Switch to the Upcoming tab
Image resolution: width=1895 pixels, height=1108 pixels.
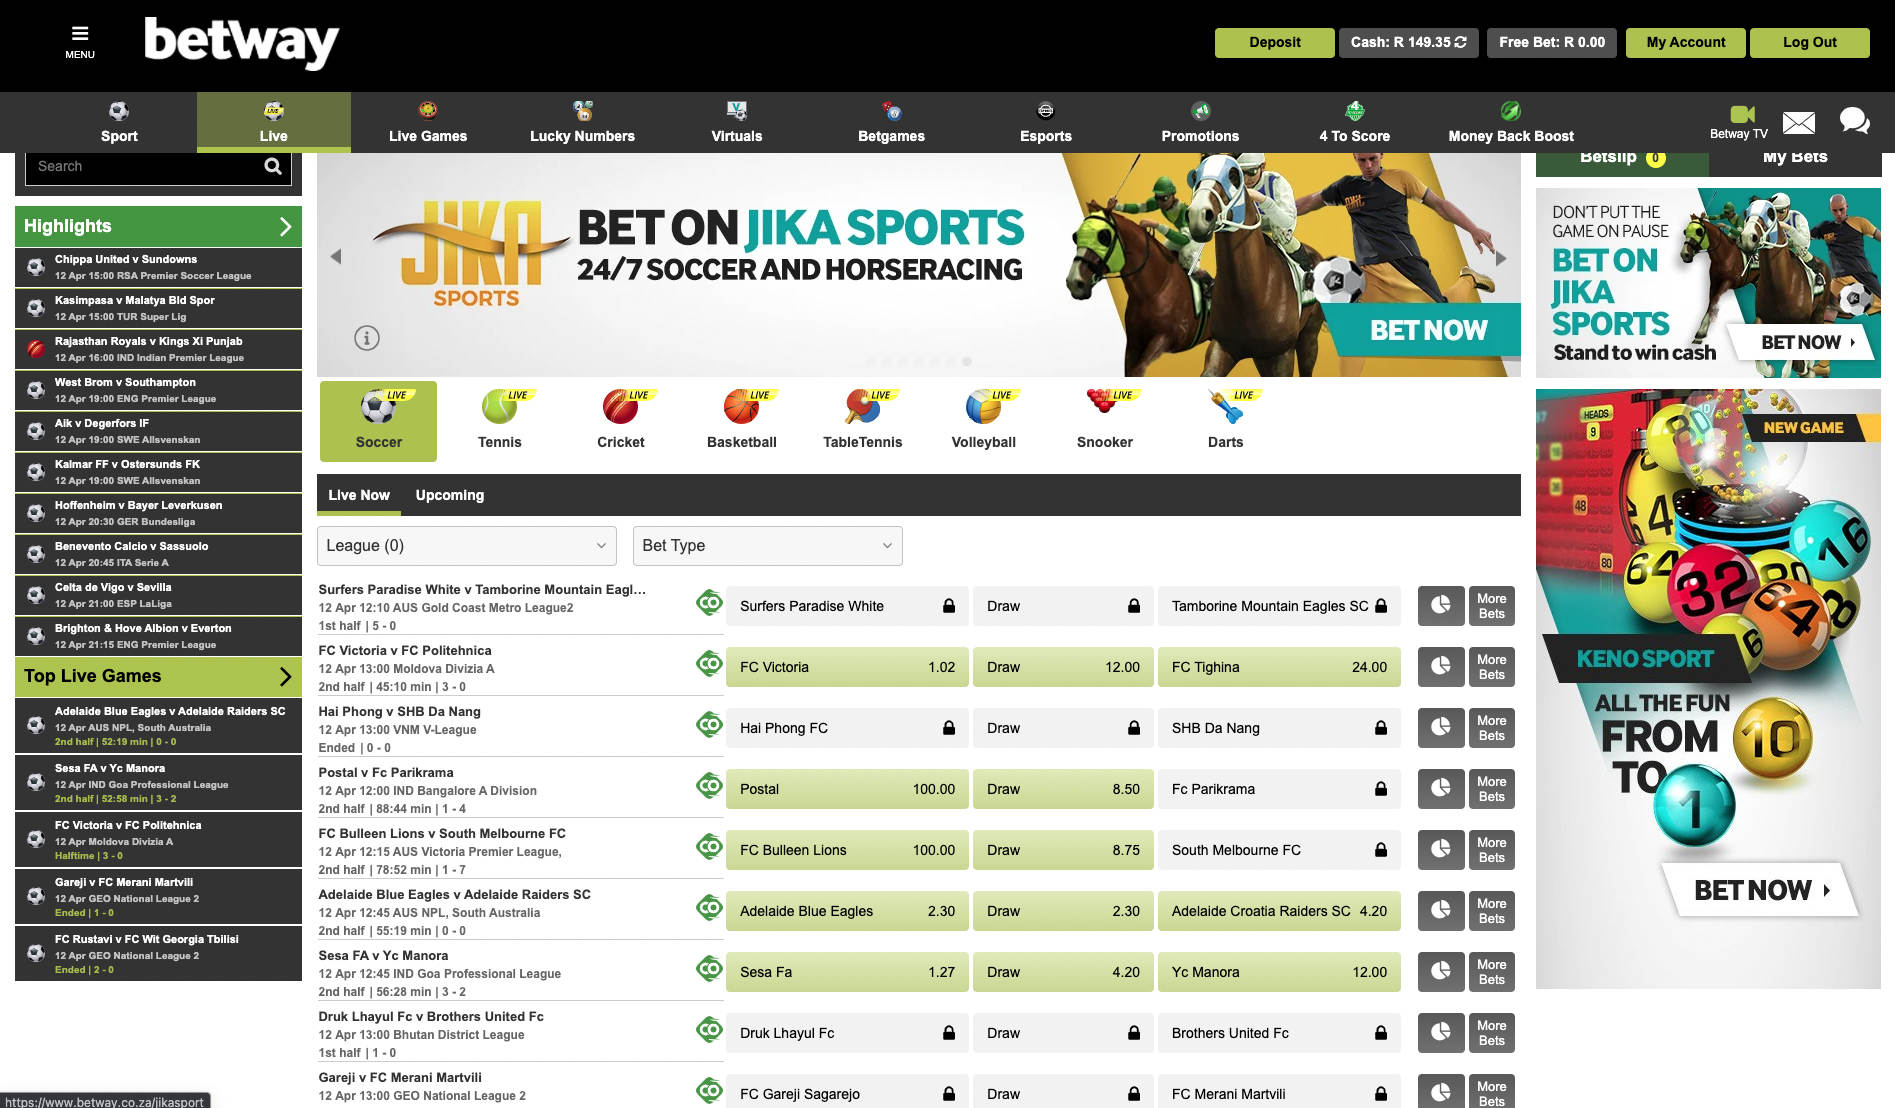[x=450, y=495]
